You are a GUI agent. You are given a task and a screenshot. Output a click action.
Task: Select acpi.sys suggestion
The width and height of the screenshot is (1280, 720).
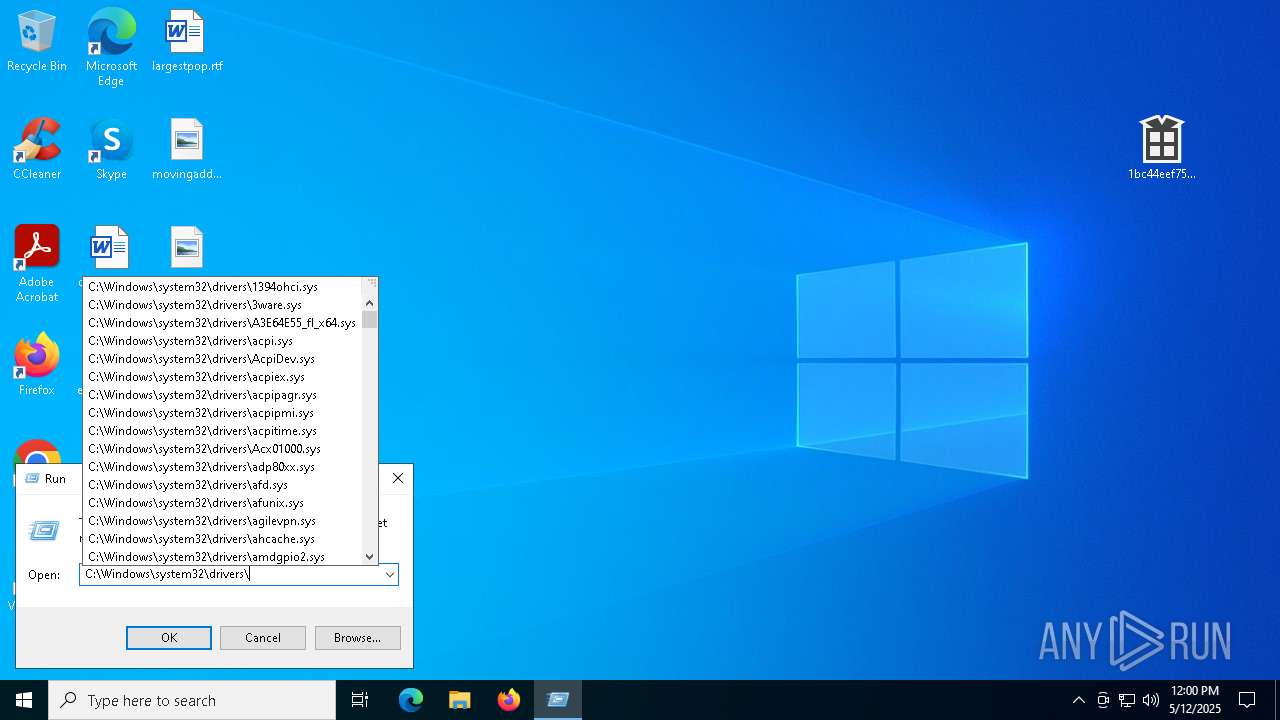point(222,341)
